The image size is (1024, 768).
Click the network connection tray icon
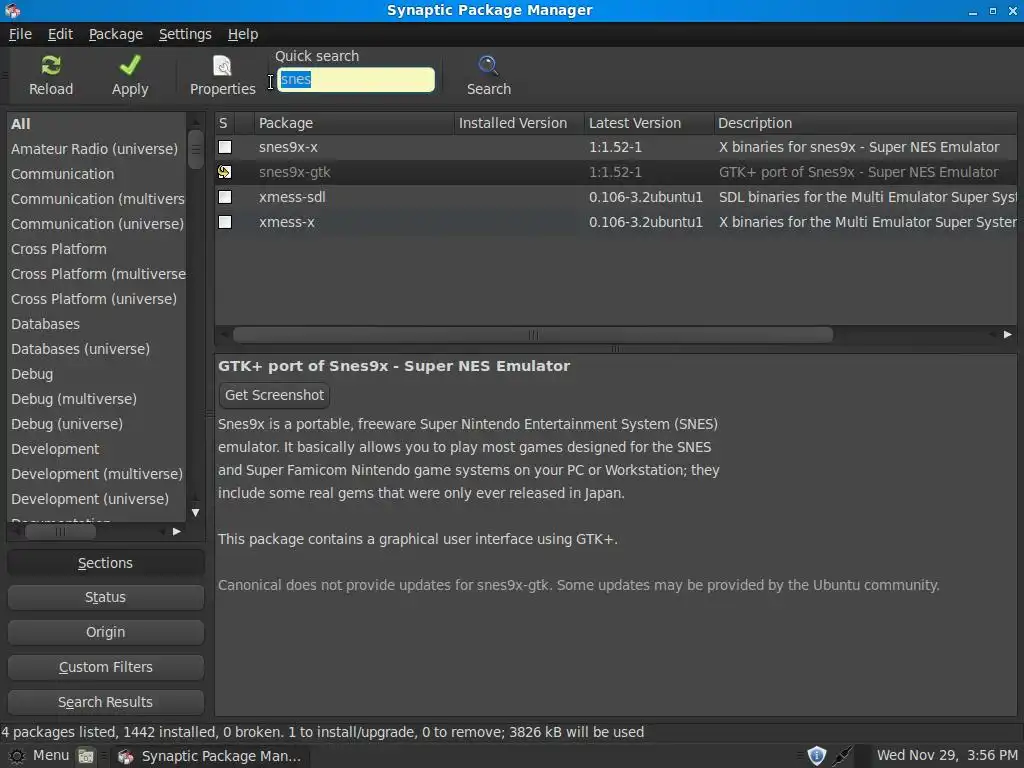[x=842, y=756]
